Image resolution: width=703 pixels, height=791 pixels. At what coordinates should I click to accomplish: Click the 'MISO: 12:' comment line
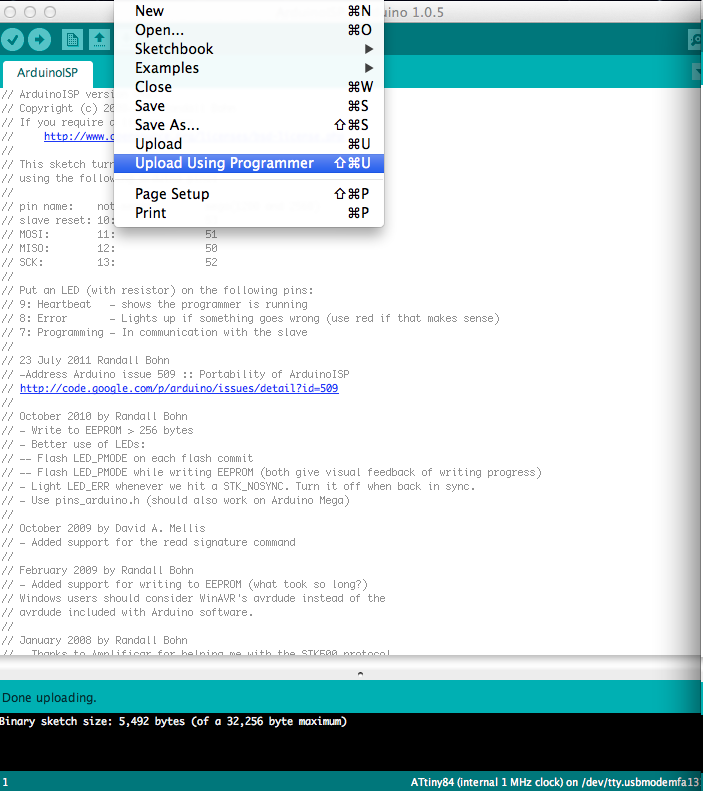click(109, 248)
